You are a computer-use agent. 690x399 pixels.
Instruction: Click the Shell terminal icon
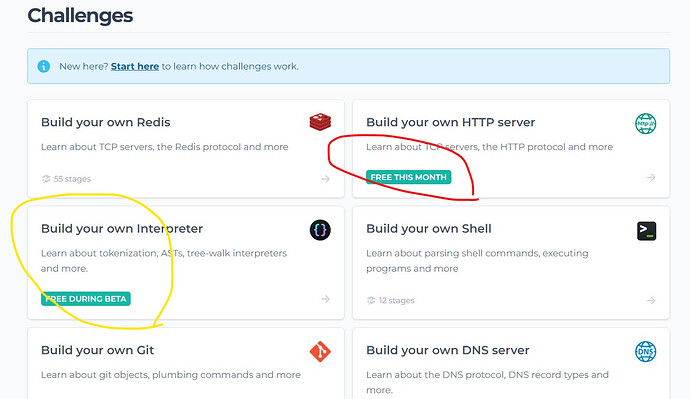point(646,231)
